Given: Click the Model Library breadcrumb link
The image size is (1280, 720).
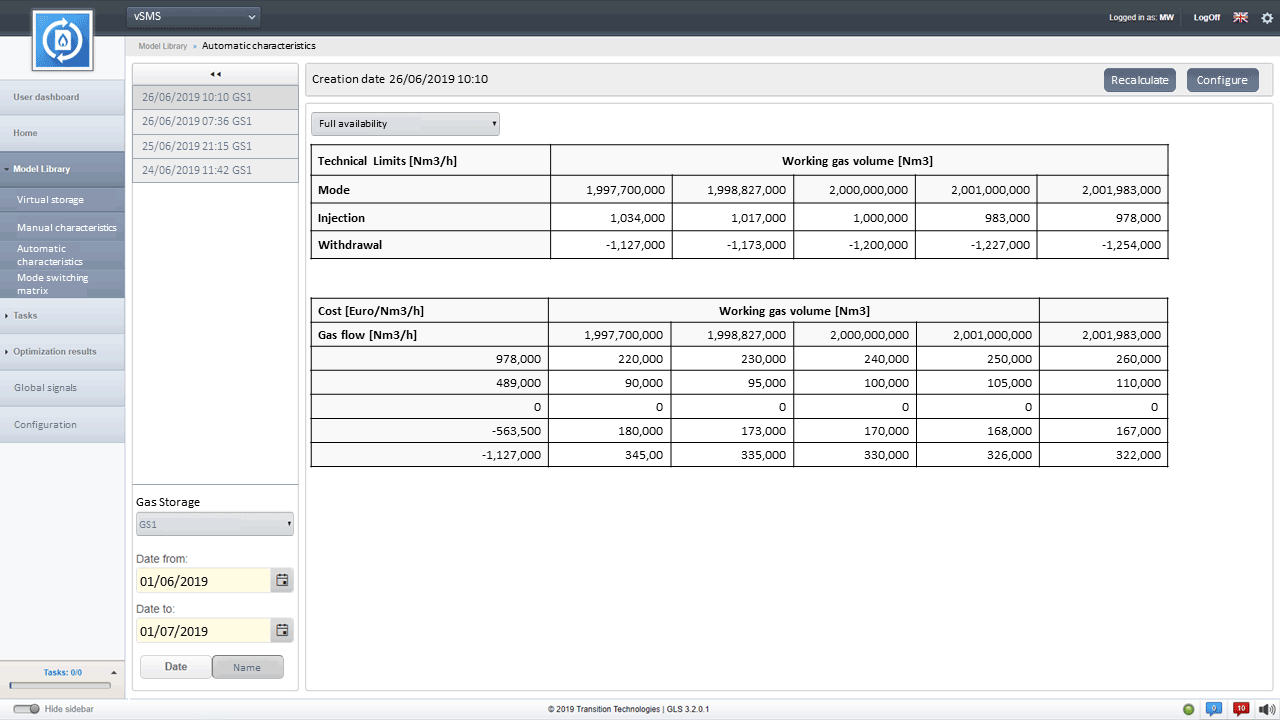Looking at the screenshot, I should point(162,46).
